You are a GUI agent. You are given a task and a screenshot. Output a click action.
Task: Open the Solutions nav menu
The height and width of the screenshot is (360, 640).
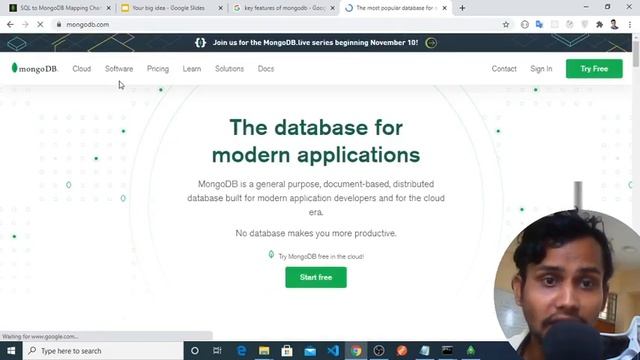(229, 69)
